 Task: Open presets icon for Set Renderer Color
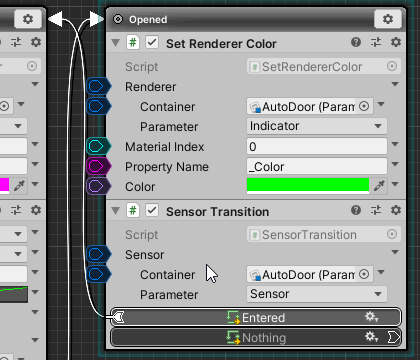[376, 42]
